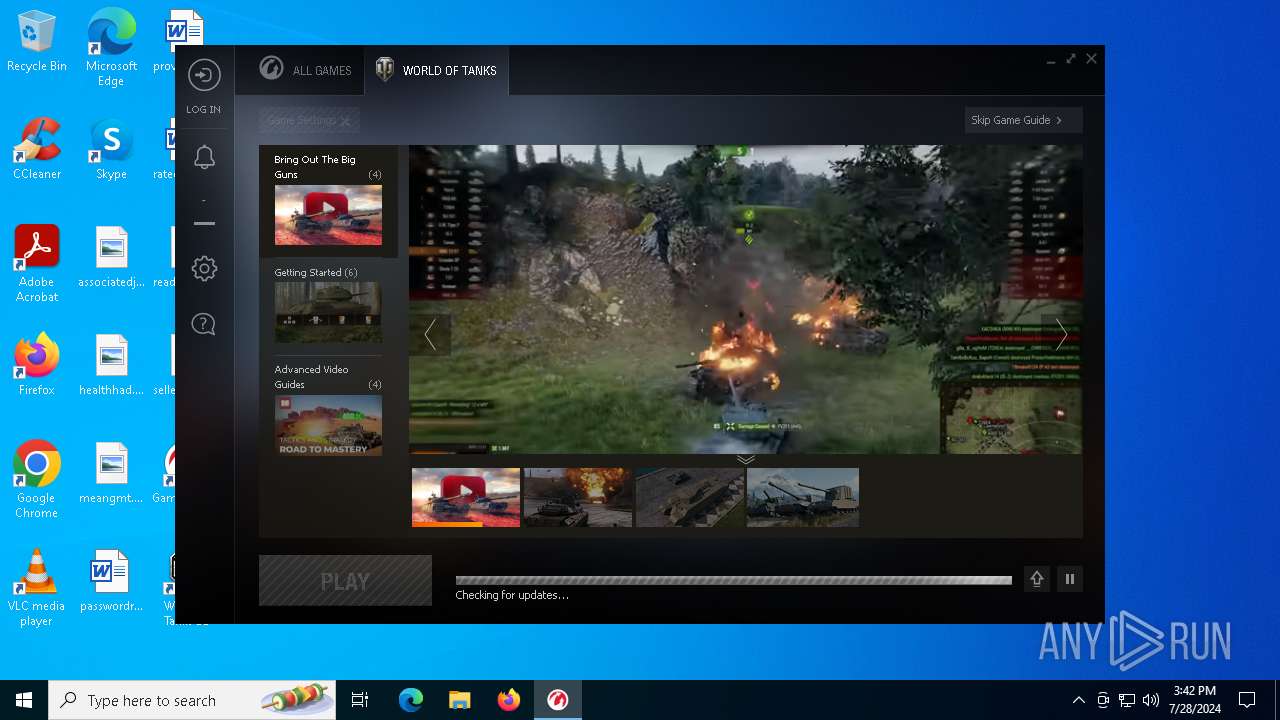The image size is (1280, 720).
Task: Open the volume control in the tray
Action: pos(1151,700)
